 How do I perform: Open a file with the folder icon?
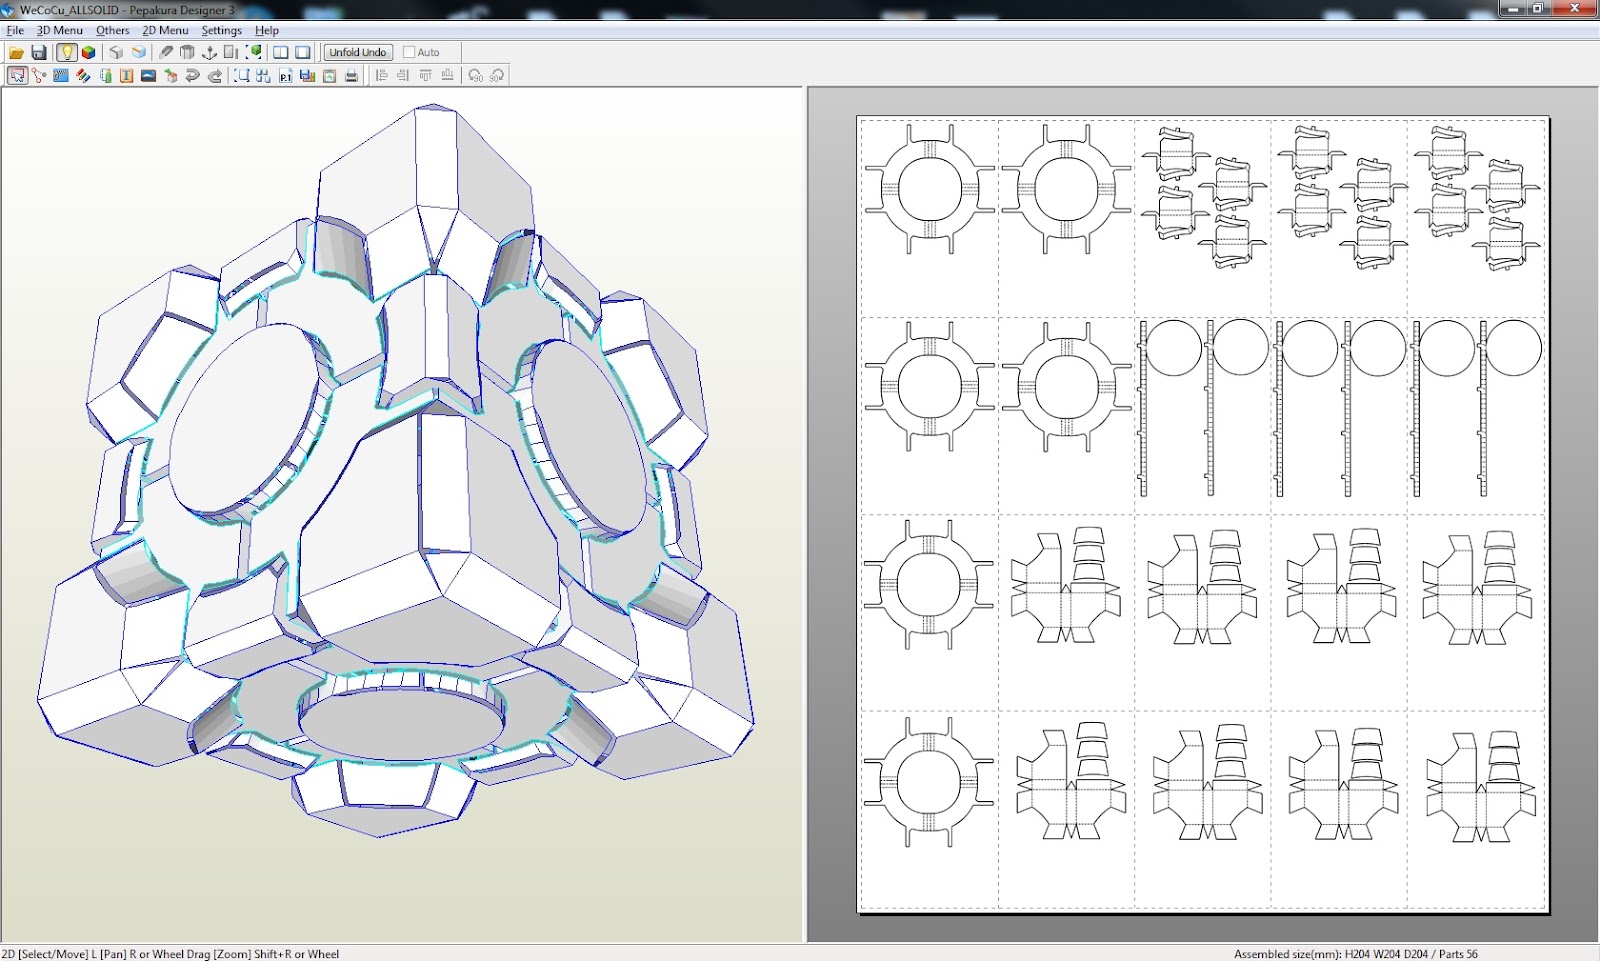pyautogui.click(x=15, y=52)
